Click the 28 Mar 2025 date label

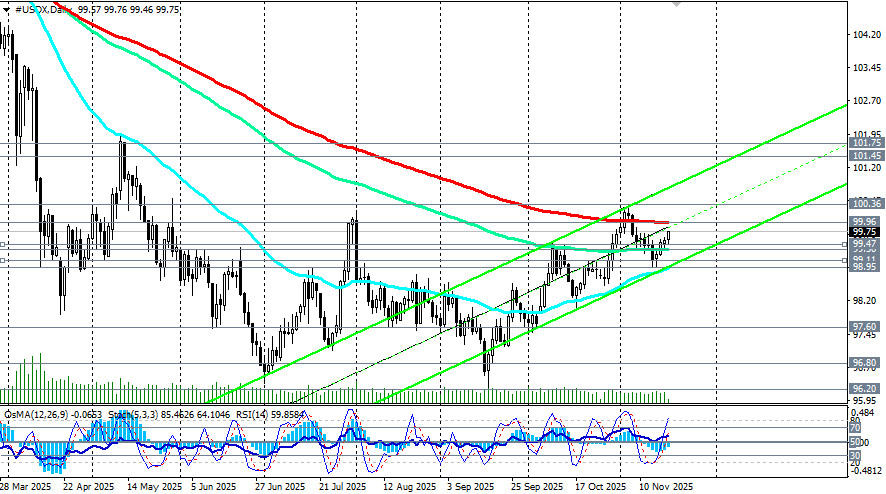(25, 487)
